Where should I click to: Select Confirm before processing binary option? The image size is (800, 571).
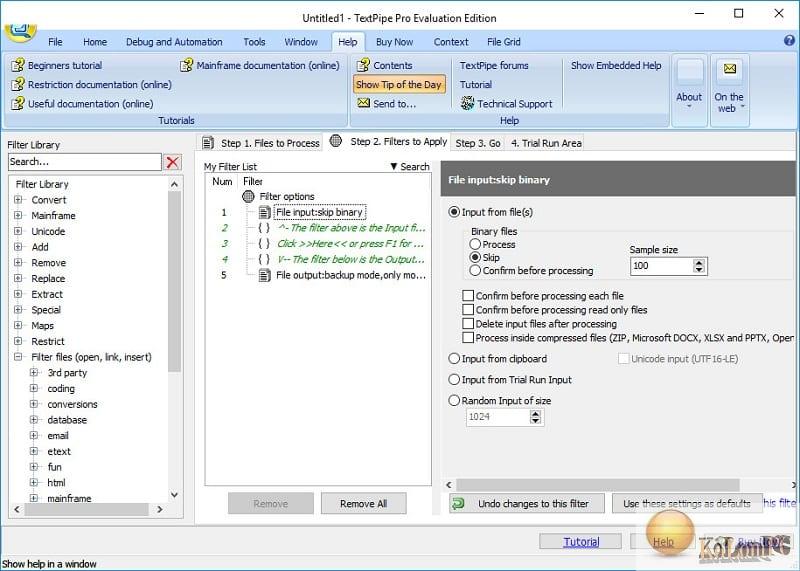(x=475, y=270)
